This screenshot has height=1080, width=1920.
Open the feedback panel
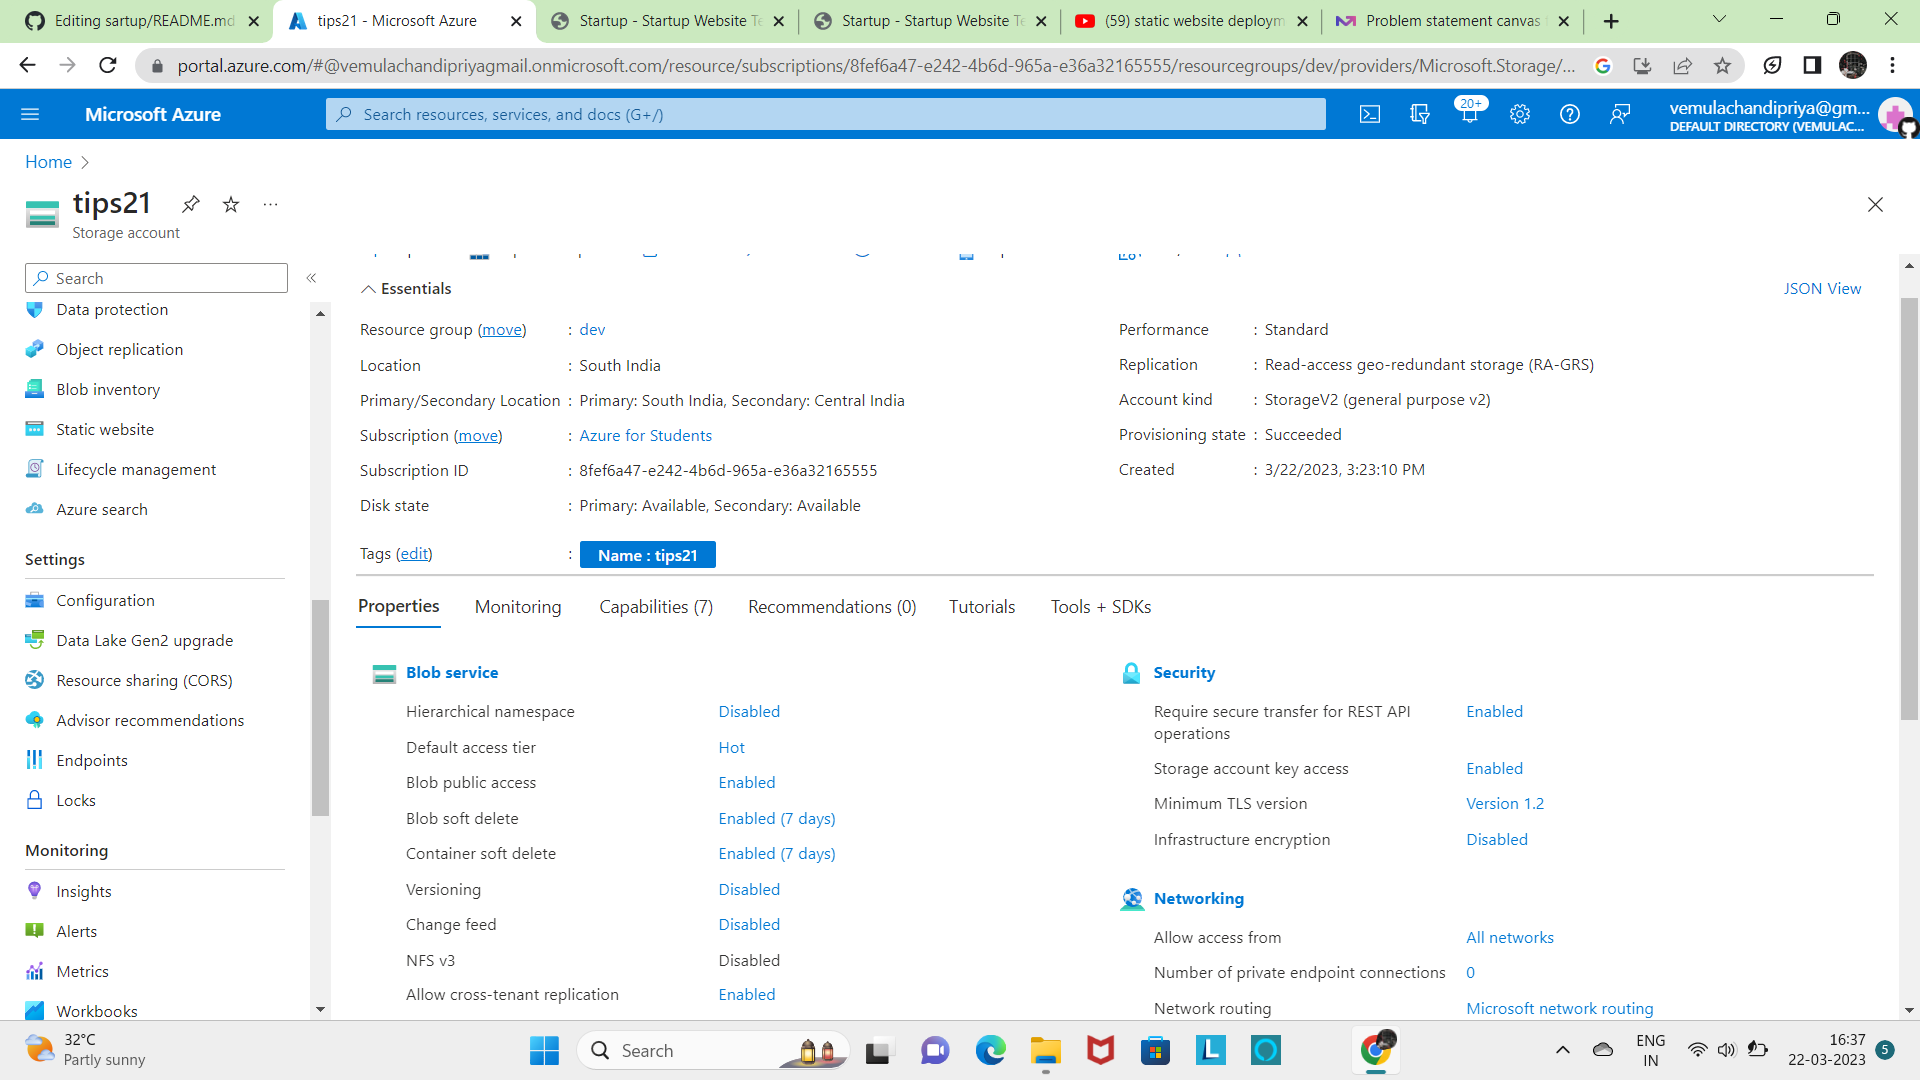(1620, 114)
